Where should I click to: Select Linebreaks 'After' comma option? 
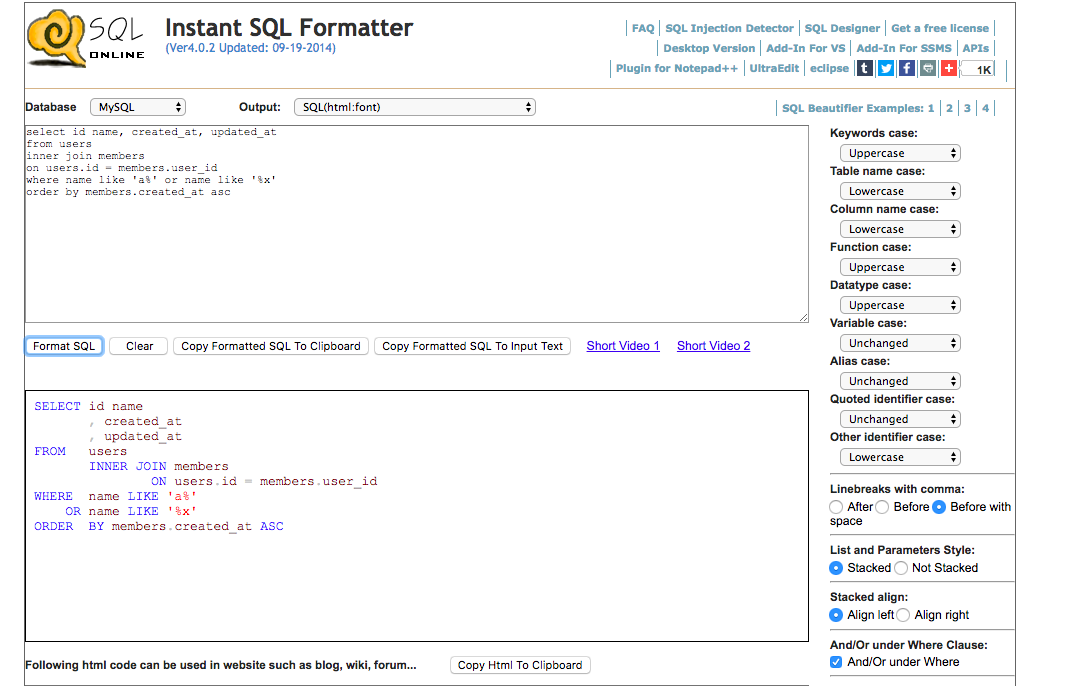click(837, 507)
